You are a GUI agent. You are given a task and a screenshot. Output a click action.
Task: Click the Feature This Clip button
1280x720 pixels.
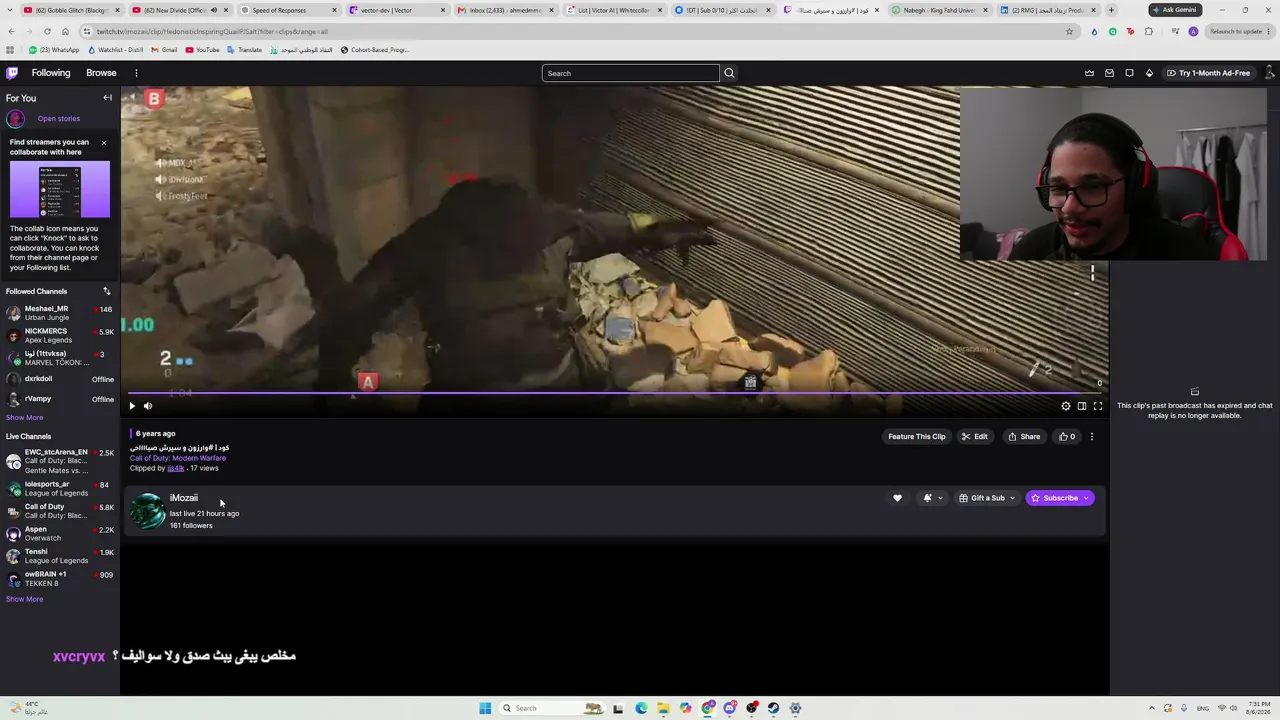(916, 437)
